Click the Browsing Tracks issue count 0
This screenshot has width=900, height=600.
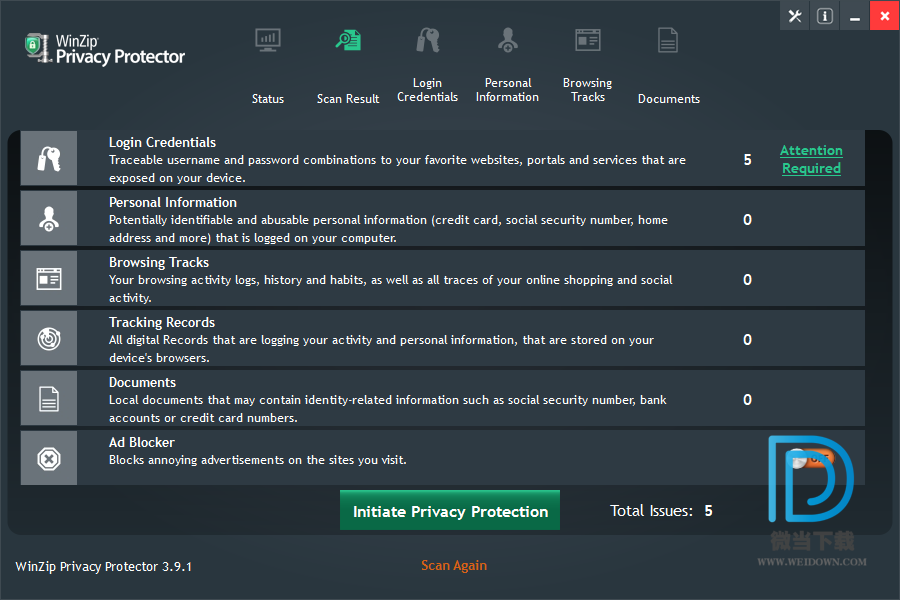point(747,280)
